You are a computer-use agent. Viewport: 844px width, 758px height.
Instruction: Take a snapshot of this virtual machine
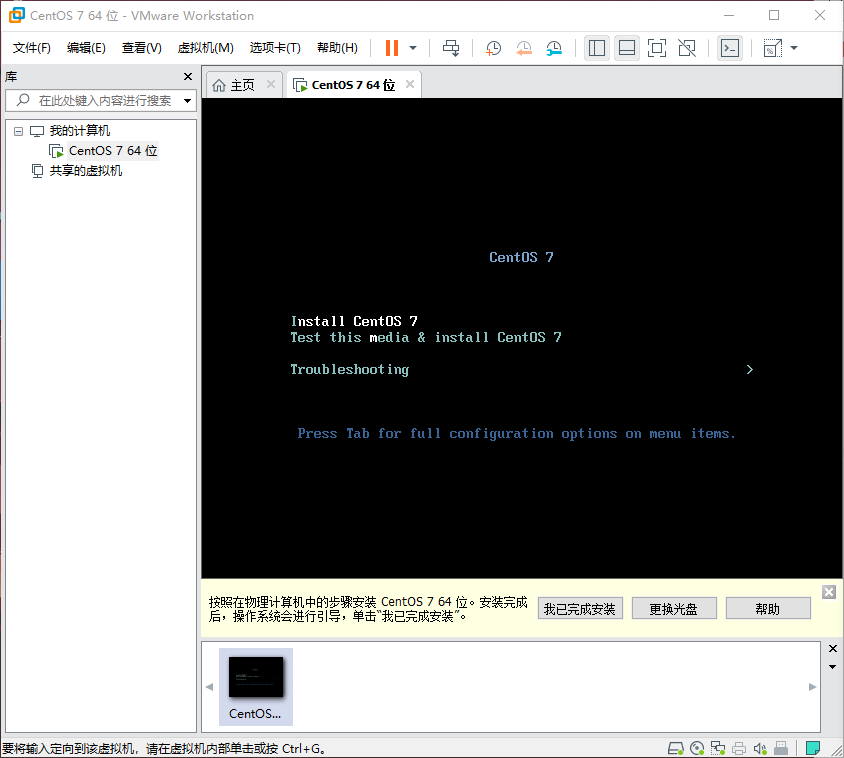click(493, 48)
